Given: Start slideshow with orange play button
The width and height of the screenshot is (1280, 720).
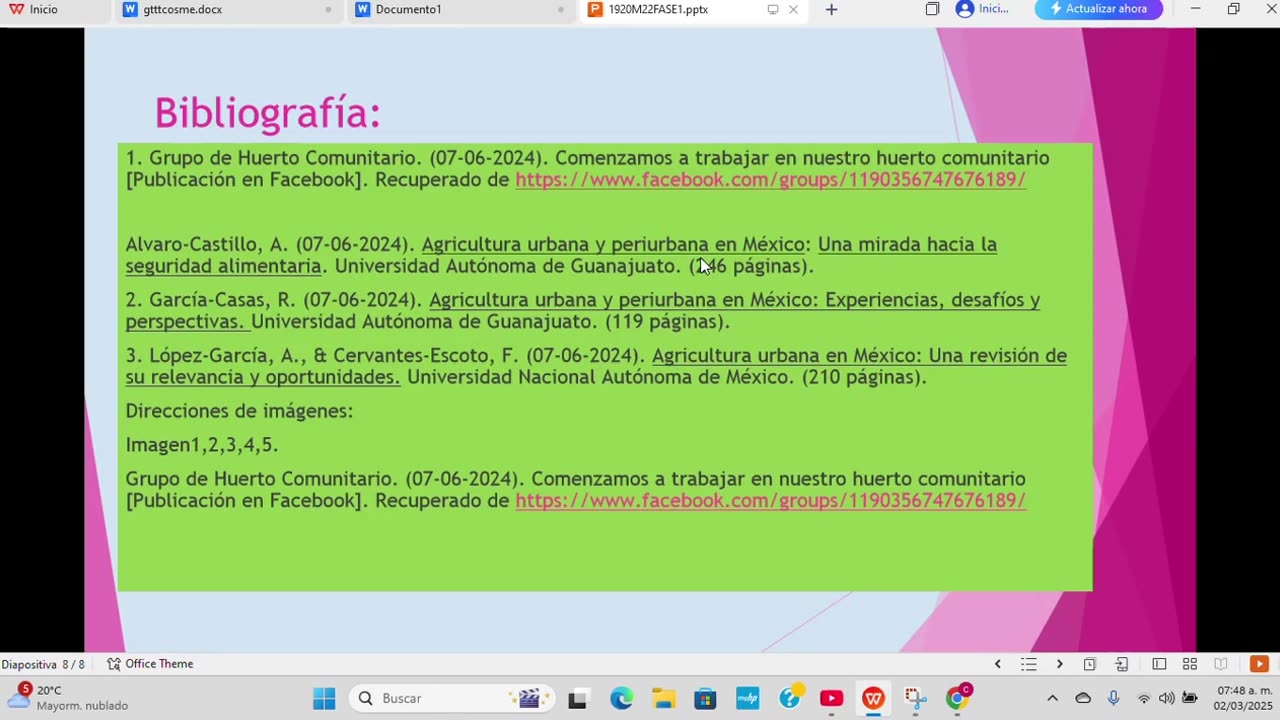Looking at the screenshot, I should pos(1259,664).
